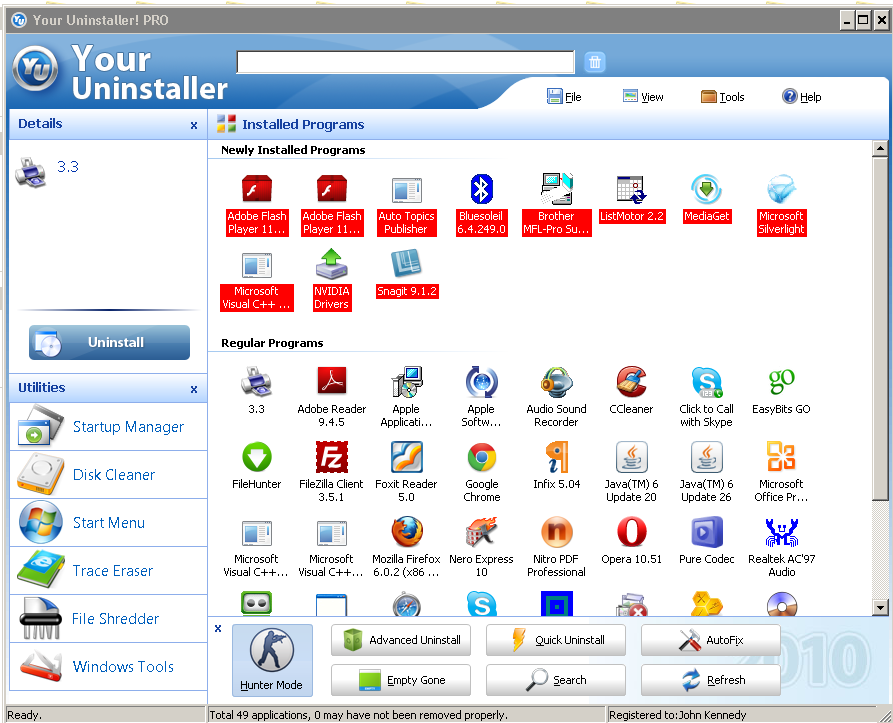This screenshot has width=893, height=723.
Task: Select Mozilla Firefox 6.0.2 program
Action: (x=406, y=547)
